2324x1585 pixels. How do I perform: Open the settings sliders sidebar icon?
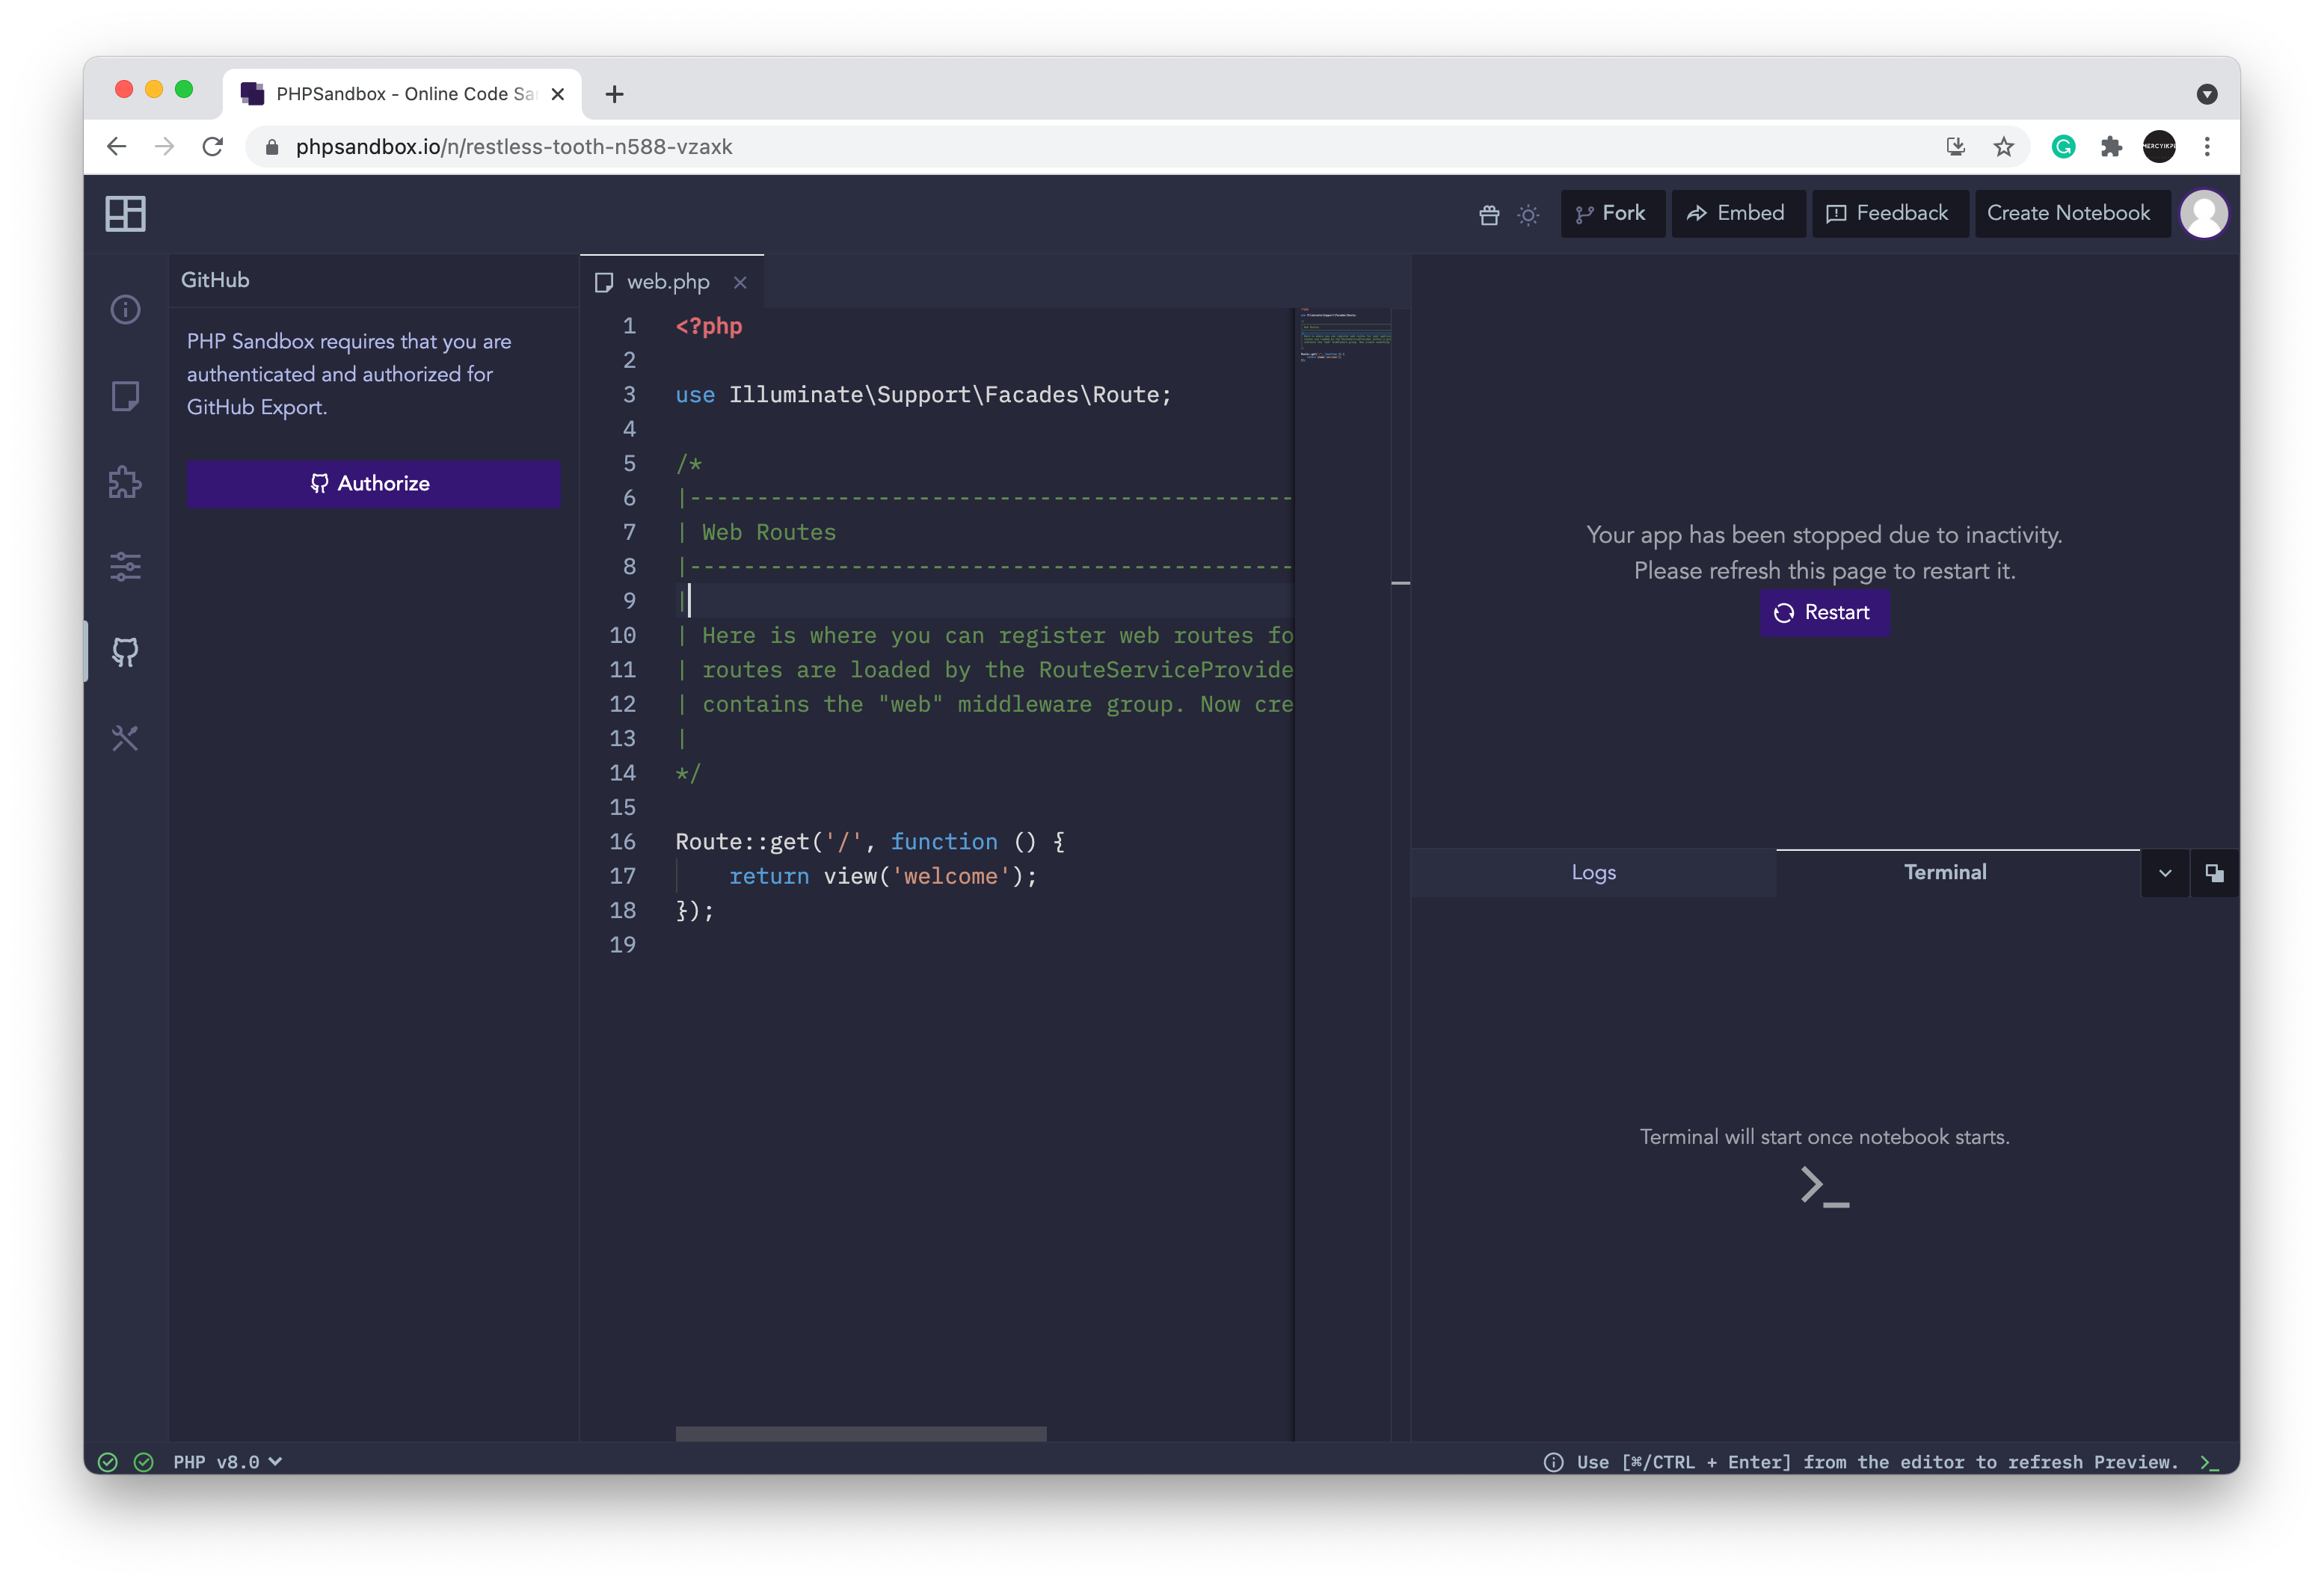pyautogui.click(x=125, y=567)
